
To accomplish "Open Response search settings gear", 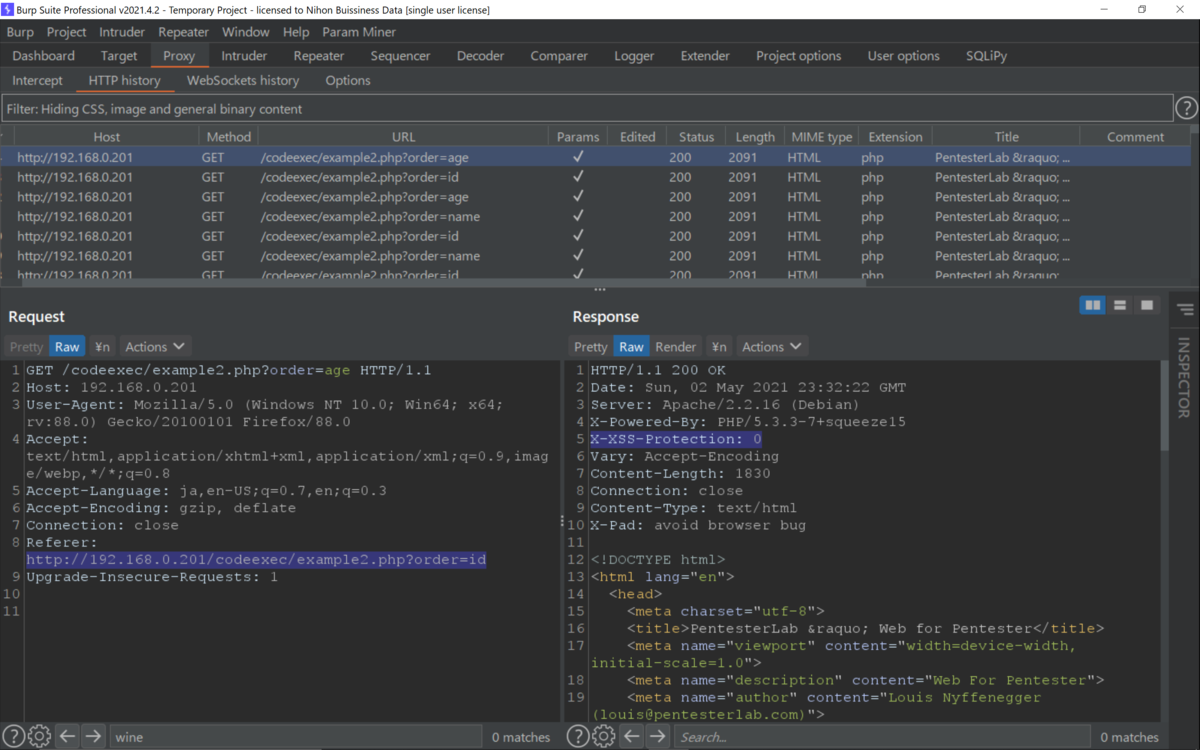I will pyautogui.click(x=603, y=736).
